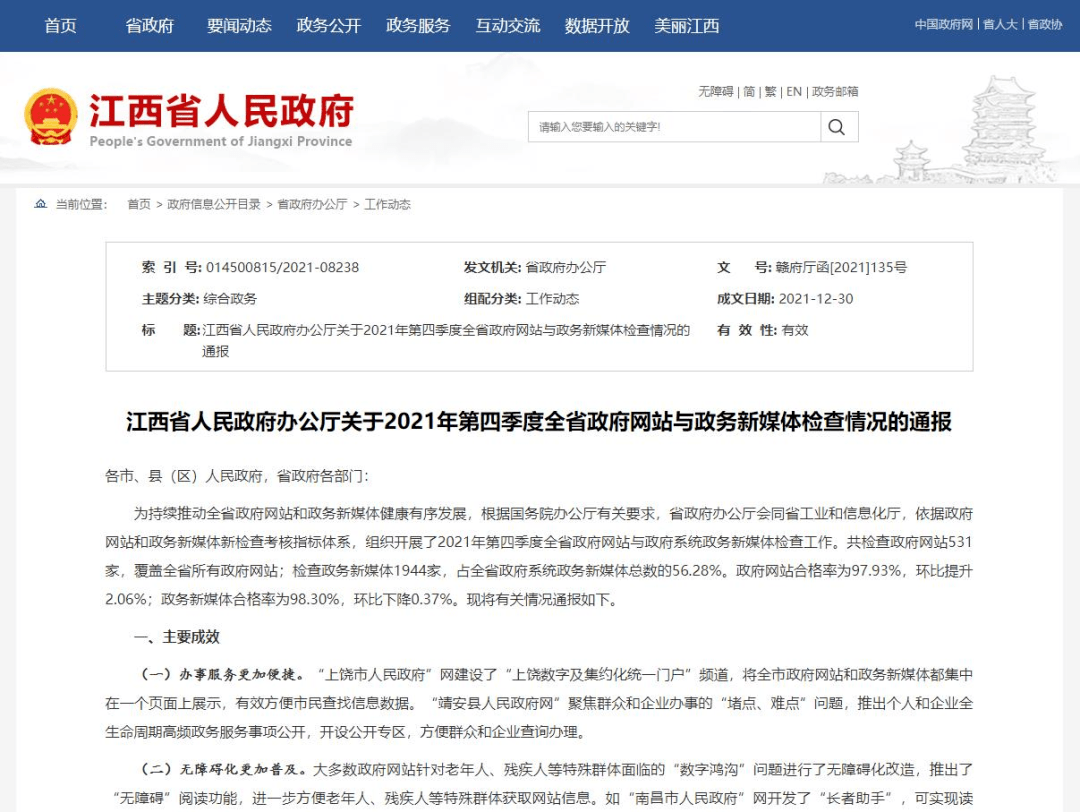This screenshot has height=812, width=1080.
Task: Click the validity value 有效
Action: (795, 330)
